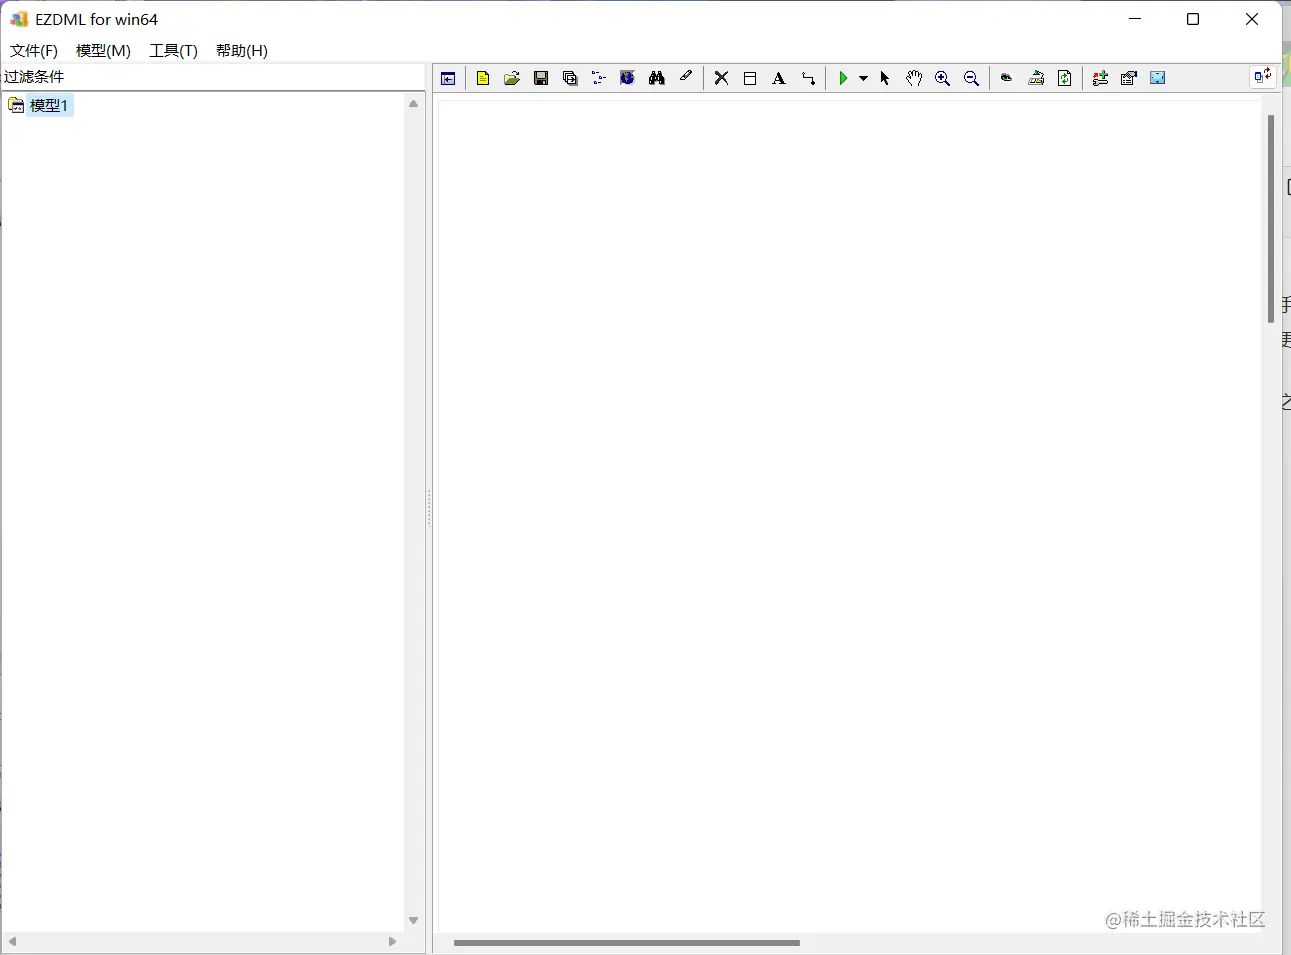Click the tree panel scroll left arrow
Image resolution: width=1291 pixels, height=955 pixels.
12,942
